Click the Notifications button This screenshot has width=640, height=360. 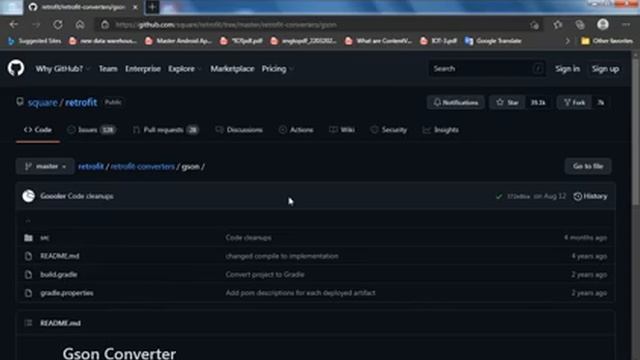pos(456,102)
